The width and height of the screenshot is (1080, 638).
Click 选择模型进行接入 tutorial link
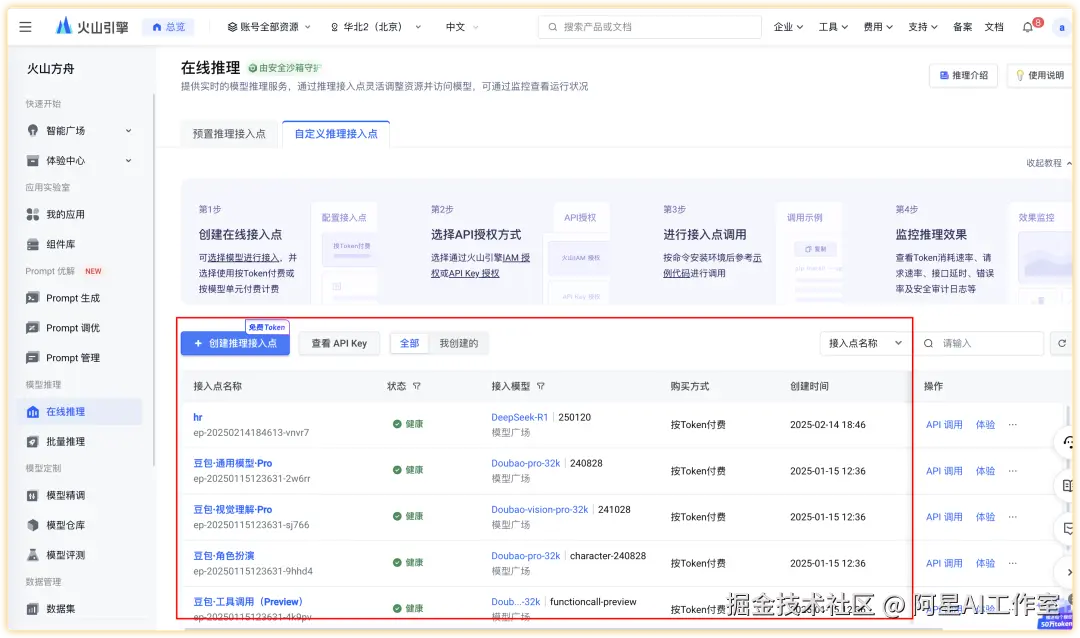point(243,258)
